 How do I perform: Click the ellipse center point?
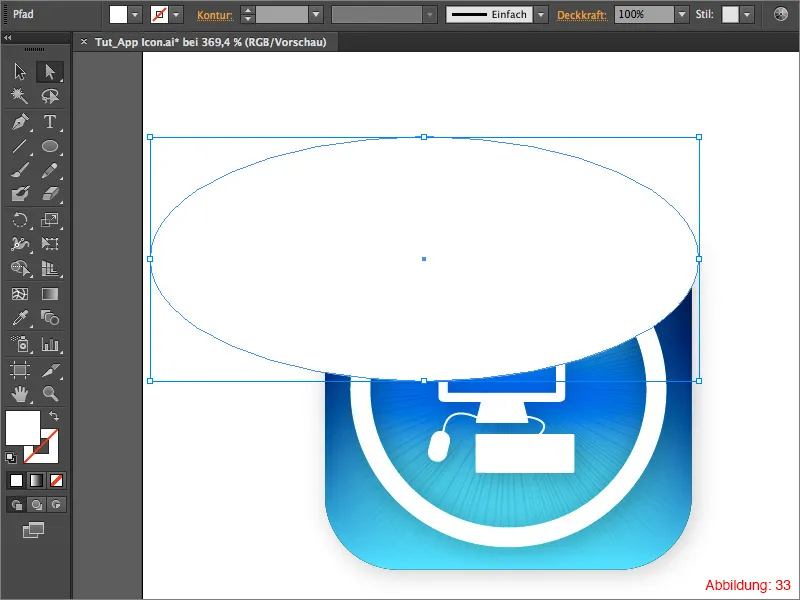(x=424, y=259)
